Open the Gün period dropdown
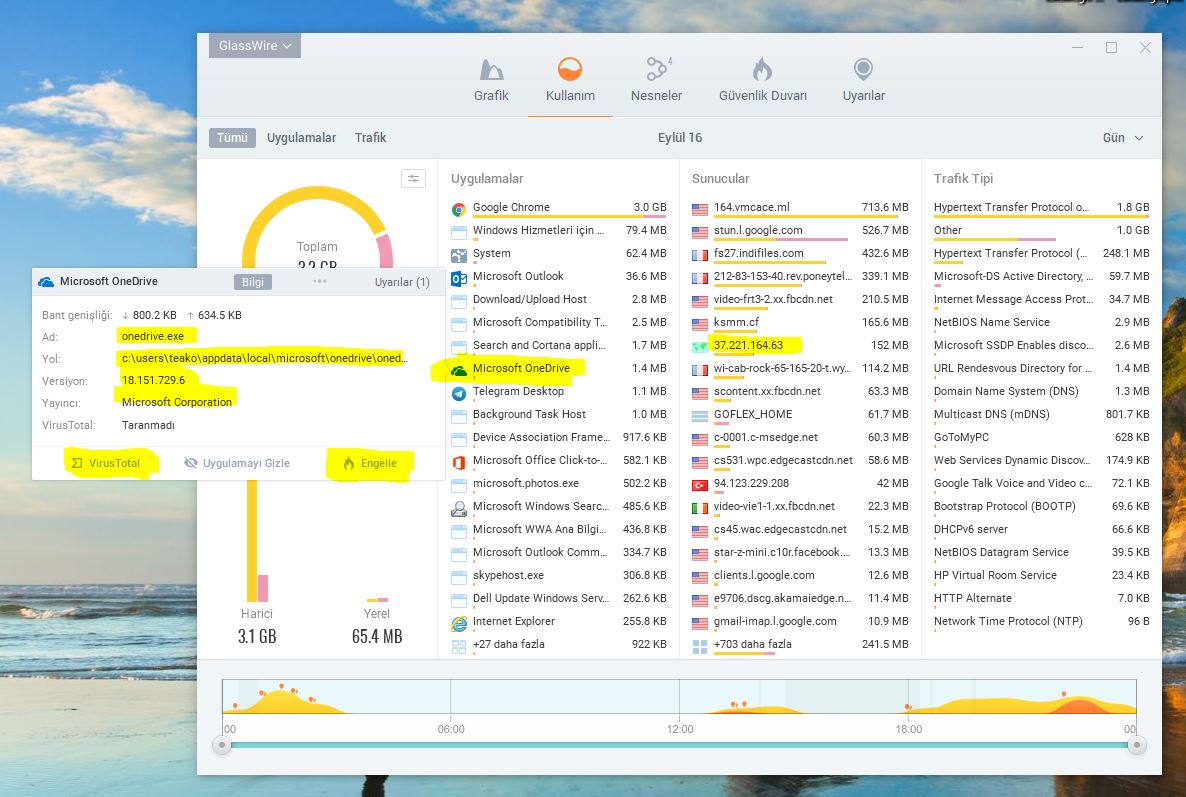 pos(1122,138)
